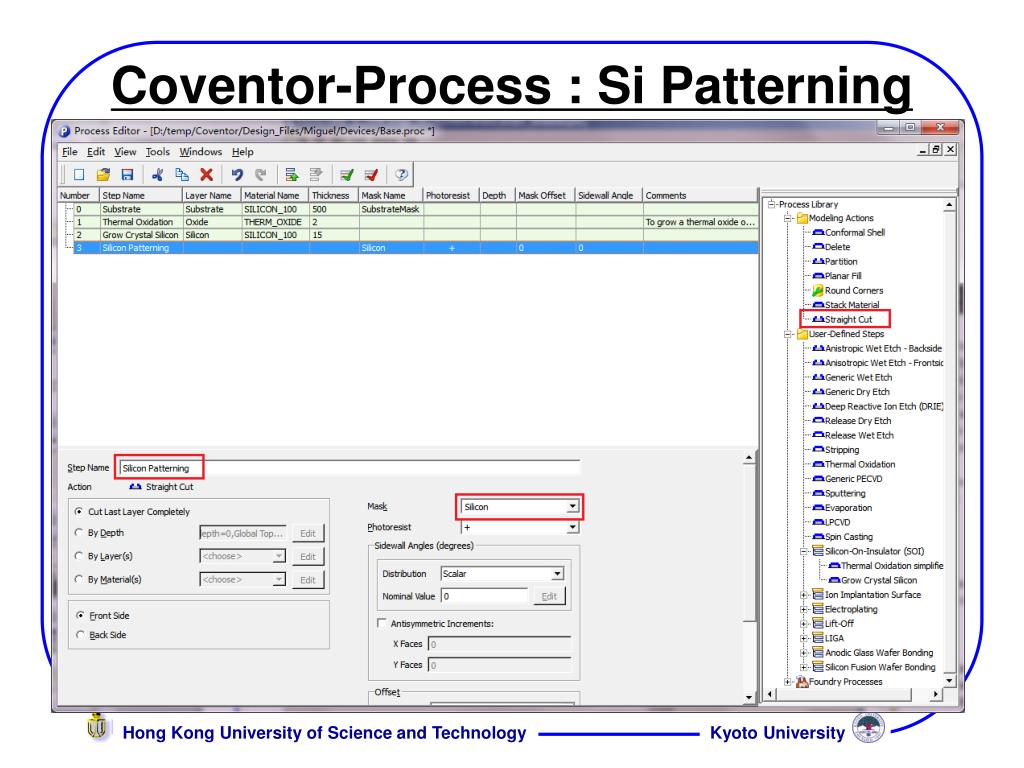Select Straight Cut in Process Library
This screenshot has height=768, width=1024.
848,319
